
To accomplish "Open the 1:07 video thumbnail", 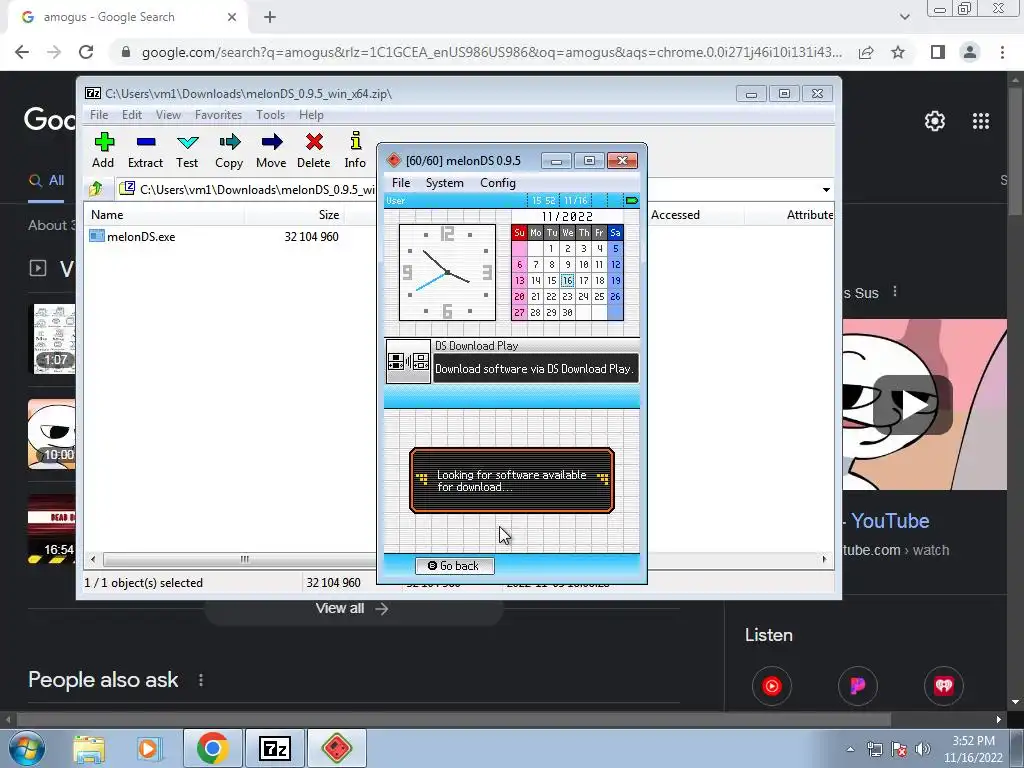I will click(x=54, y=339).
